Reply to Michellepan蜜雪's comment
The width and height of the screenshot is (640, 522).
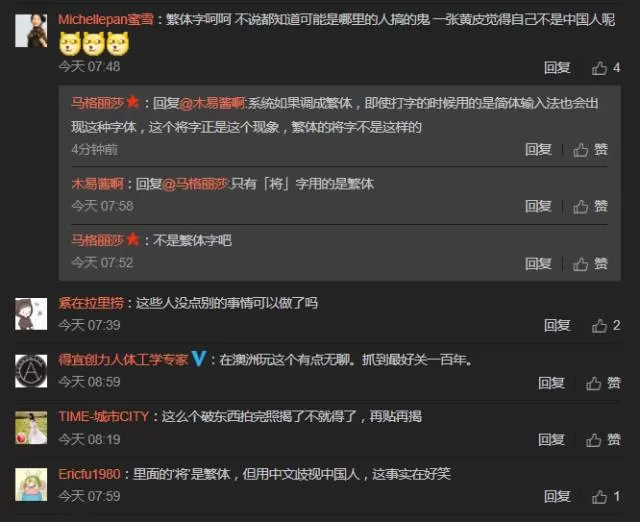(557, 68)
